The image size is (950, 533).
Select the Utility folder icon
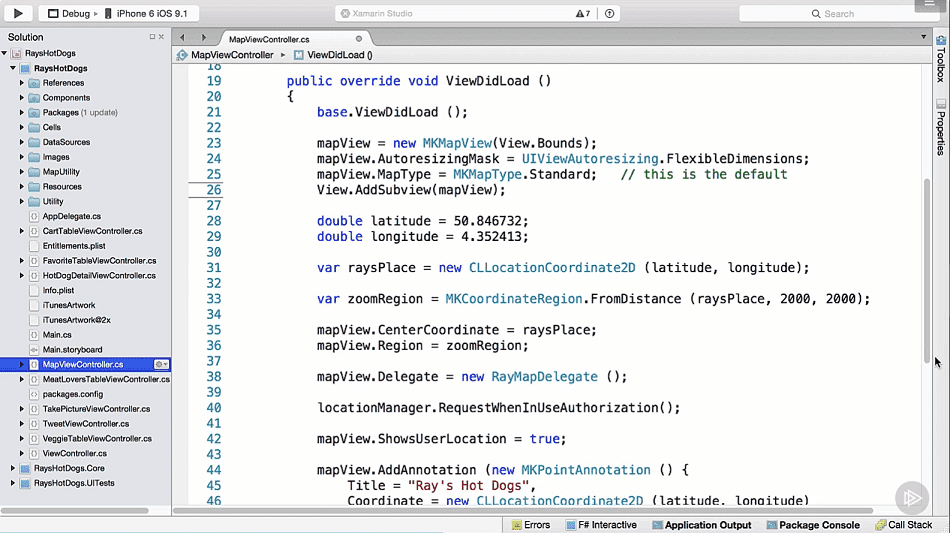click(x=34, y=202)
